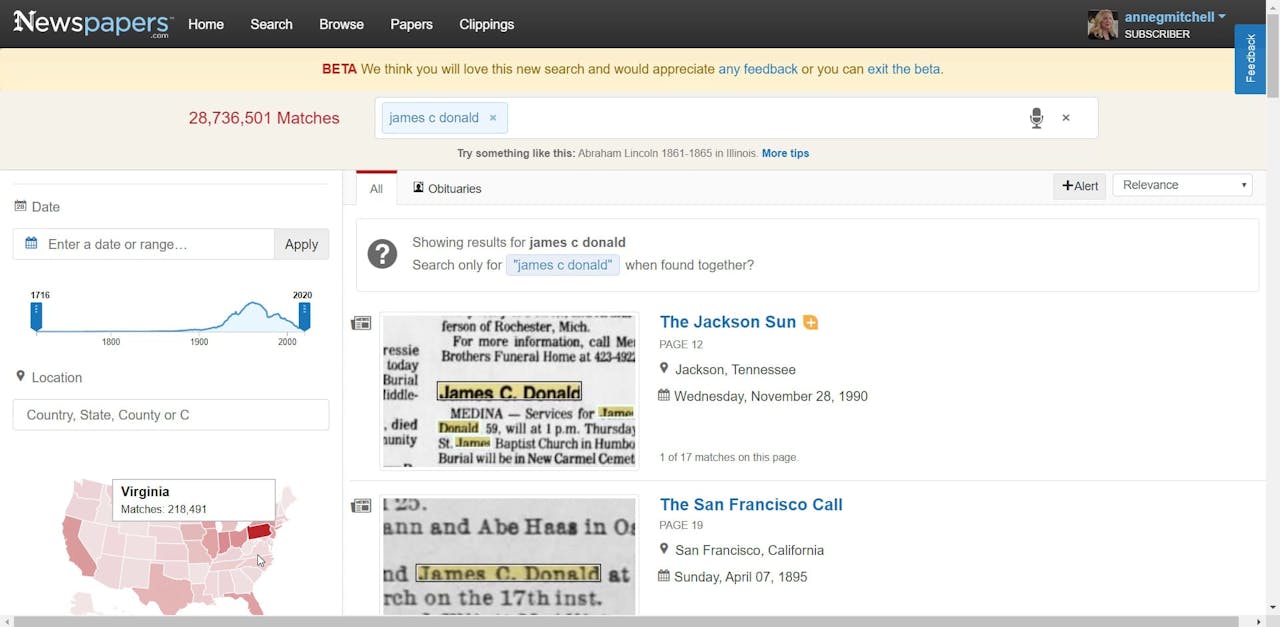Image resolution: width=1280 pixels, height=627 pixels.
Task: Switch to the Obituaries tab
Action: pyautogui.click(x=454, y=188)
